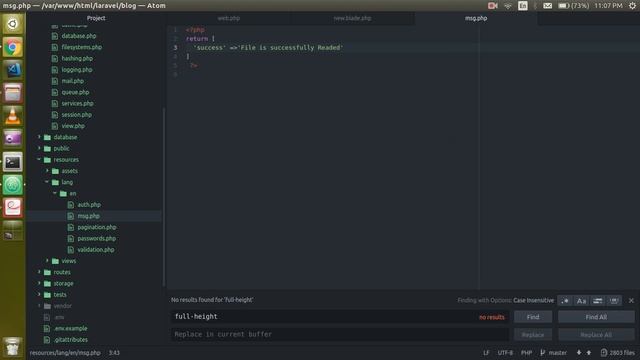
Task: Expand the vendor folder
Action: point(39,305)
